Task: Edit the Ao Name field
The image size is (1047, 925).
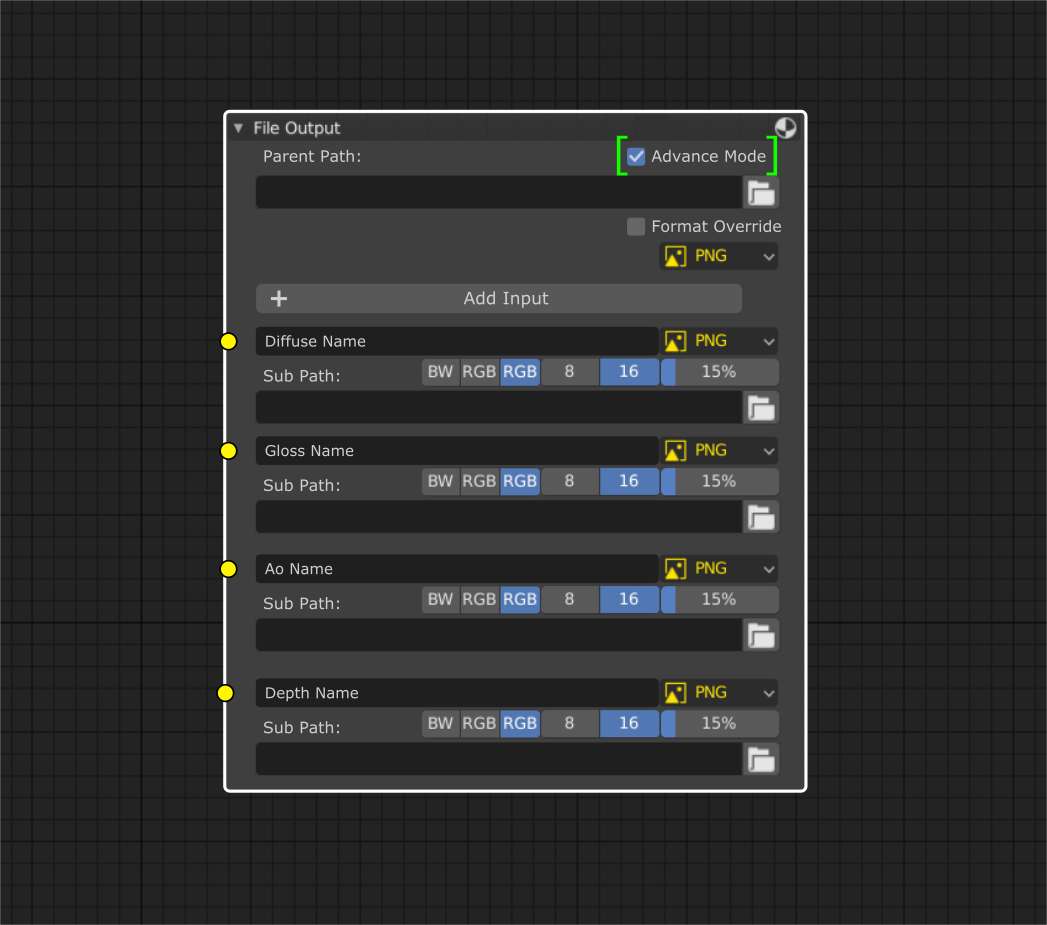Action: (457, 569)
